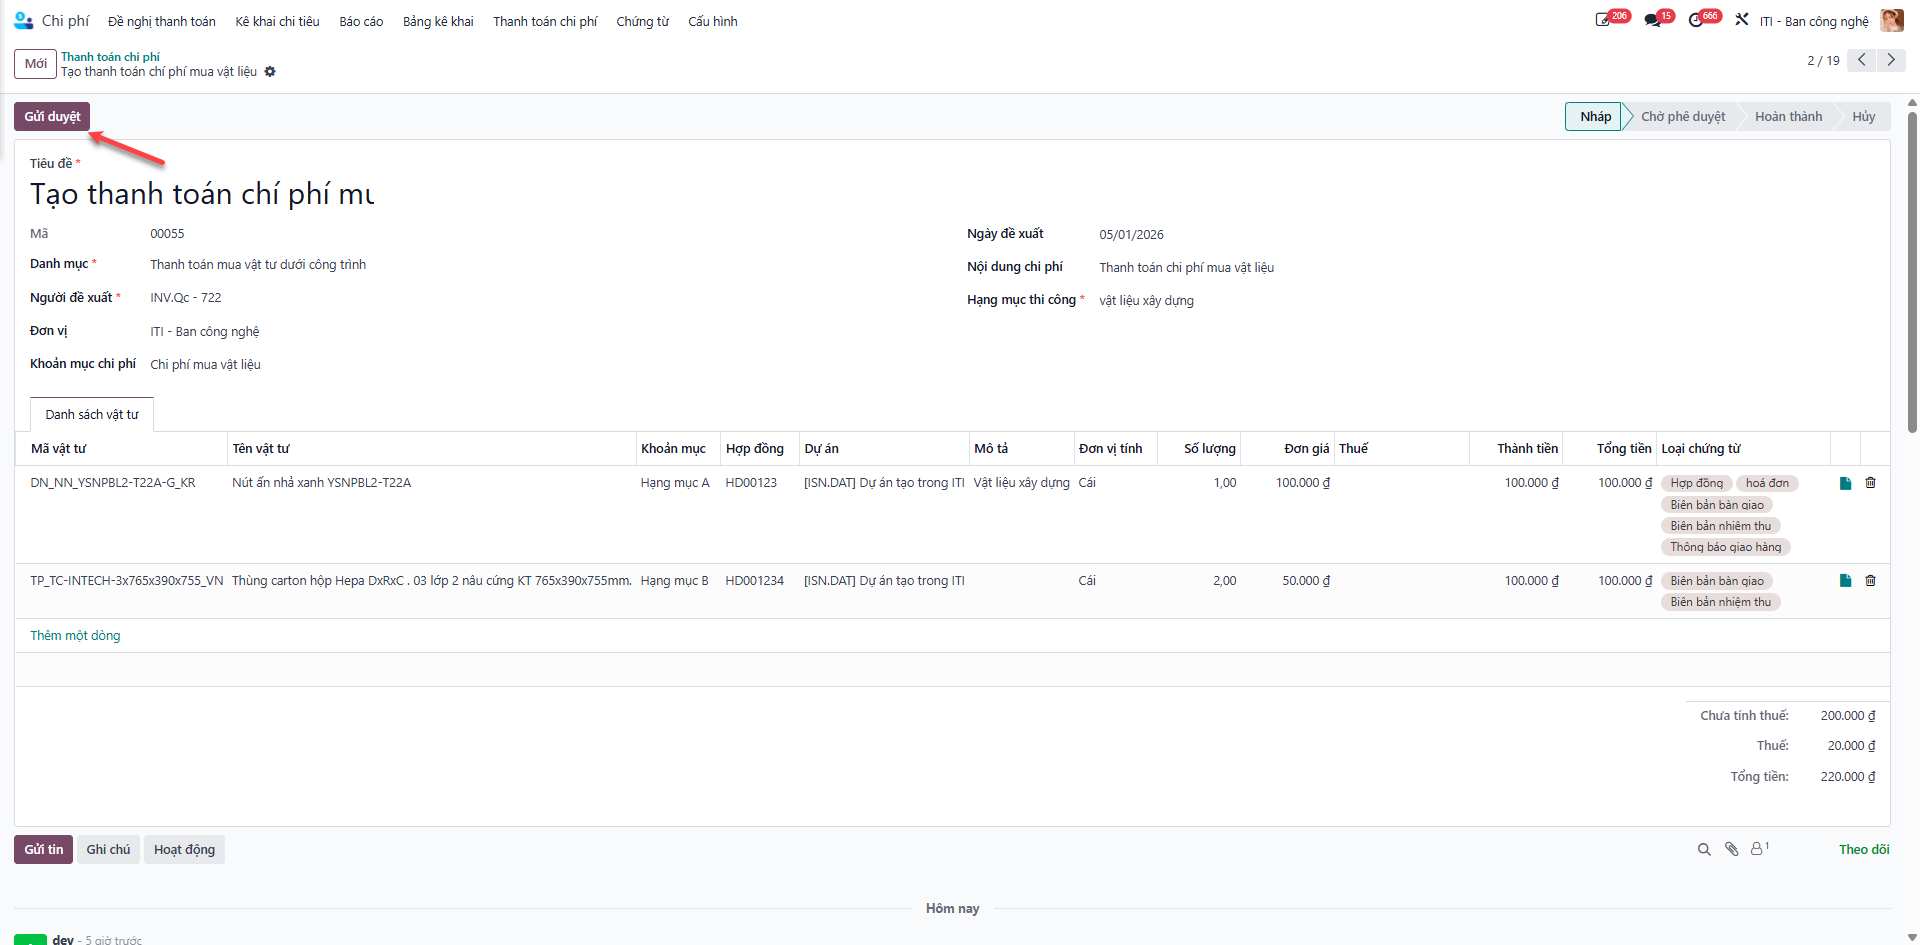Click the Ghi chú button
Image resolution: width=1920 pixels, height=945 pixels.
point(108,850)
